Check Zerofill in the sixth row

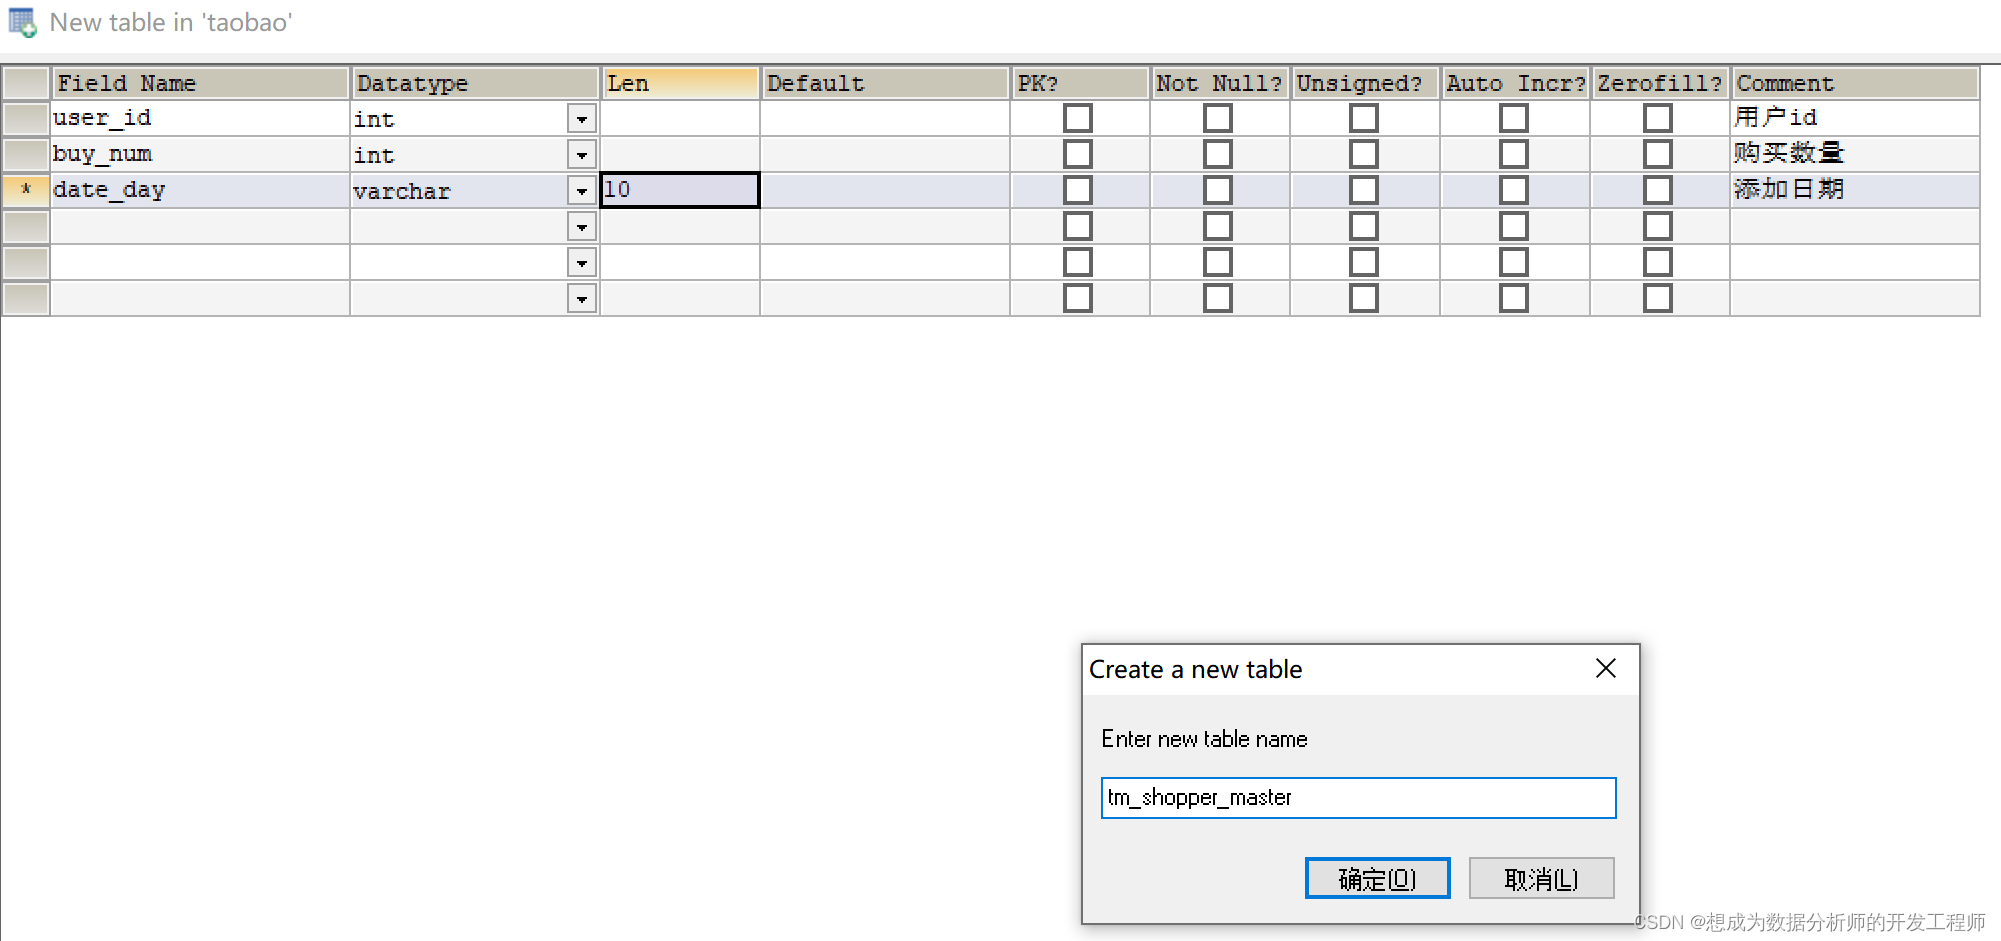[1658, 298]
